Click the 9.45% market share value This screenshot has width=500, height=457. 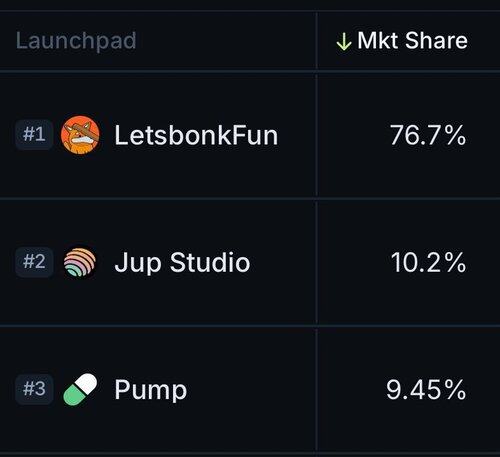tap(426, 390)
